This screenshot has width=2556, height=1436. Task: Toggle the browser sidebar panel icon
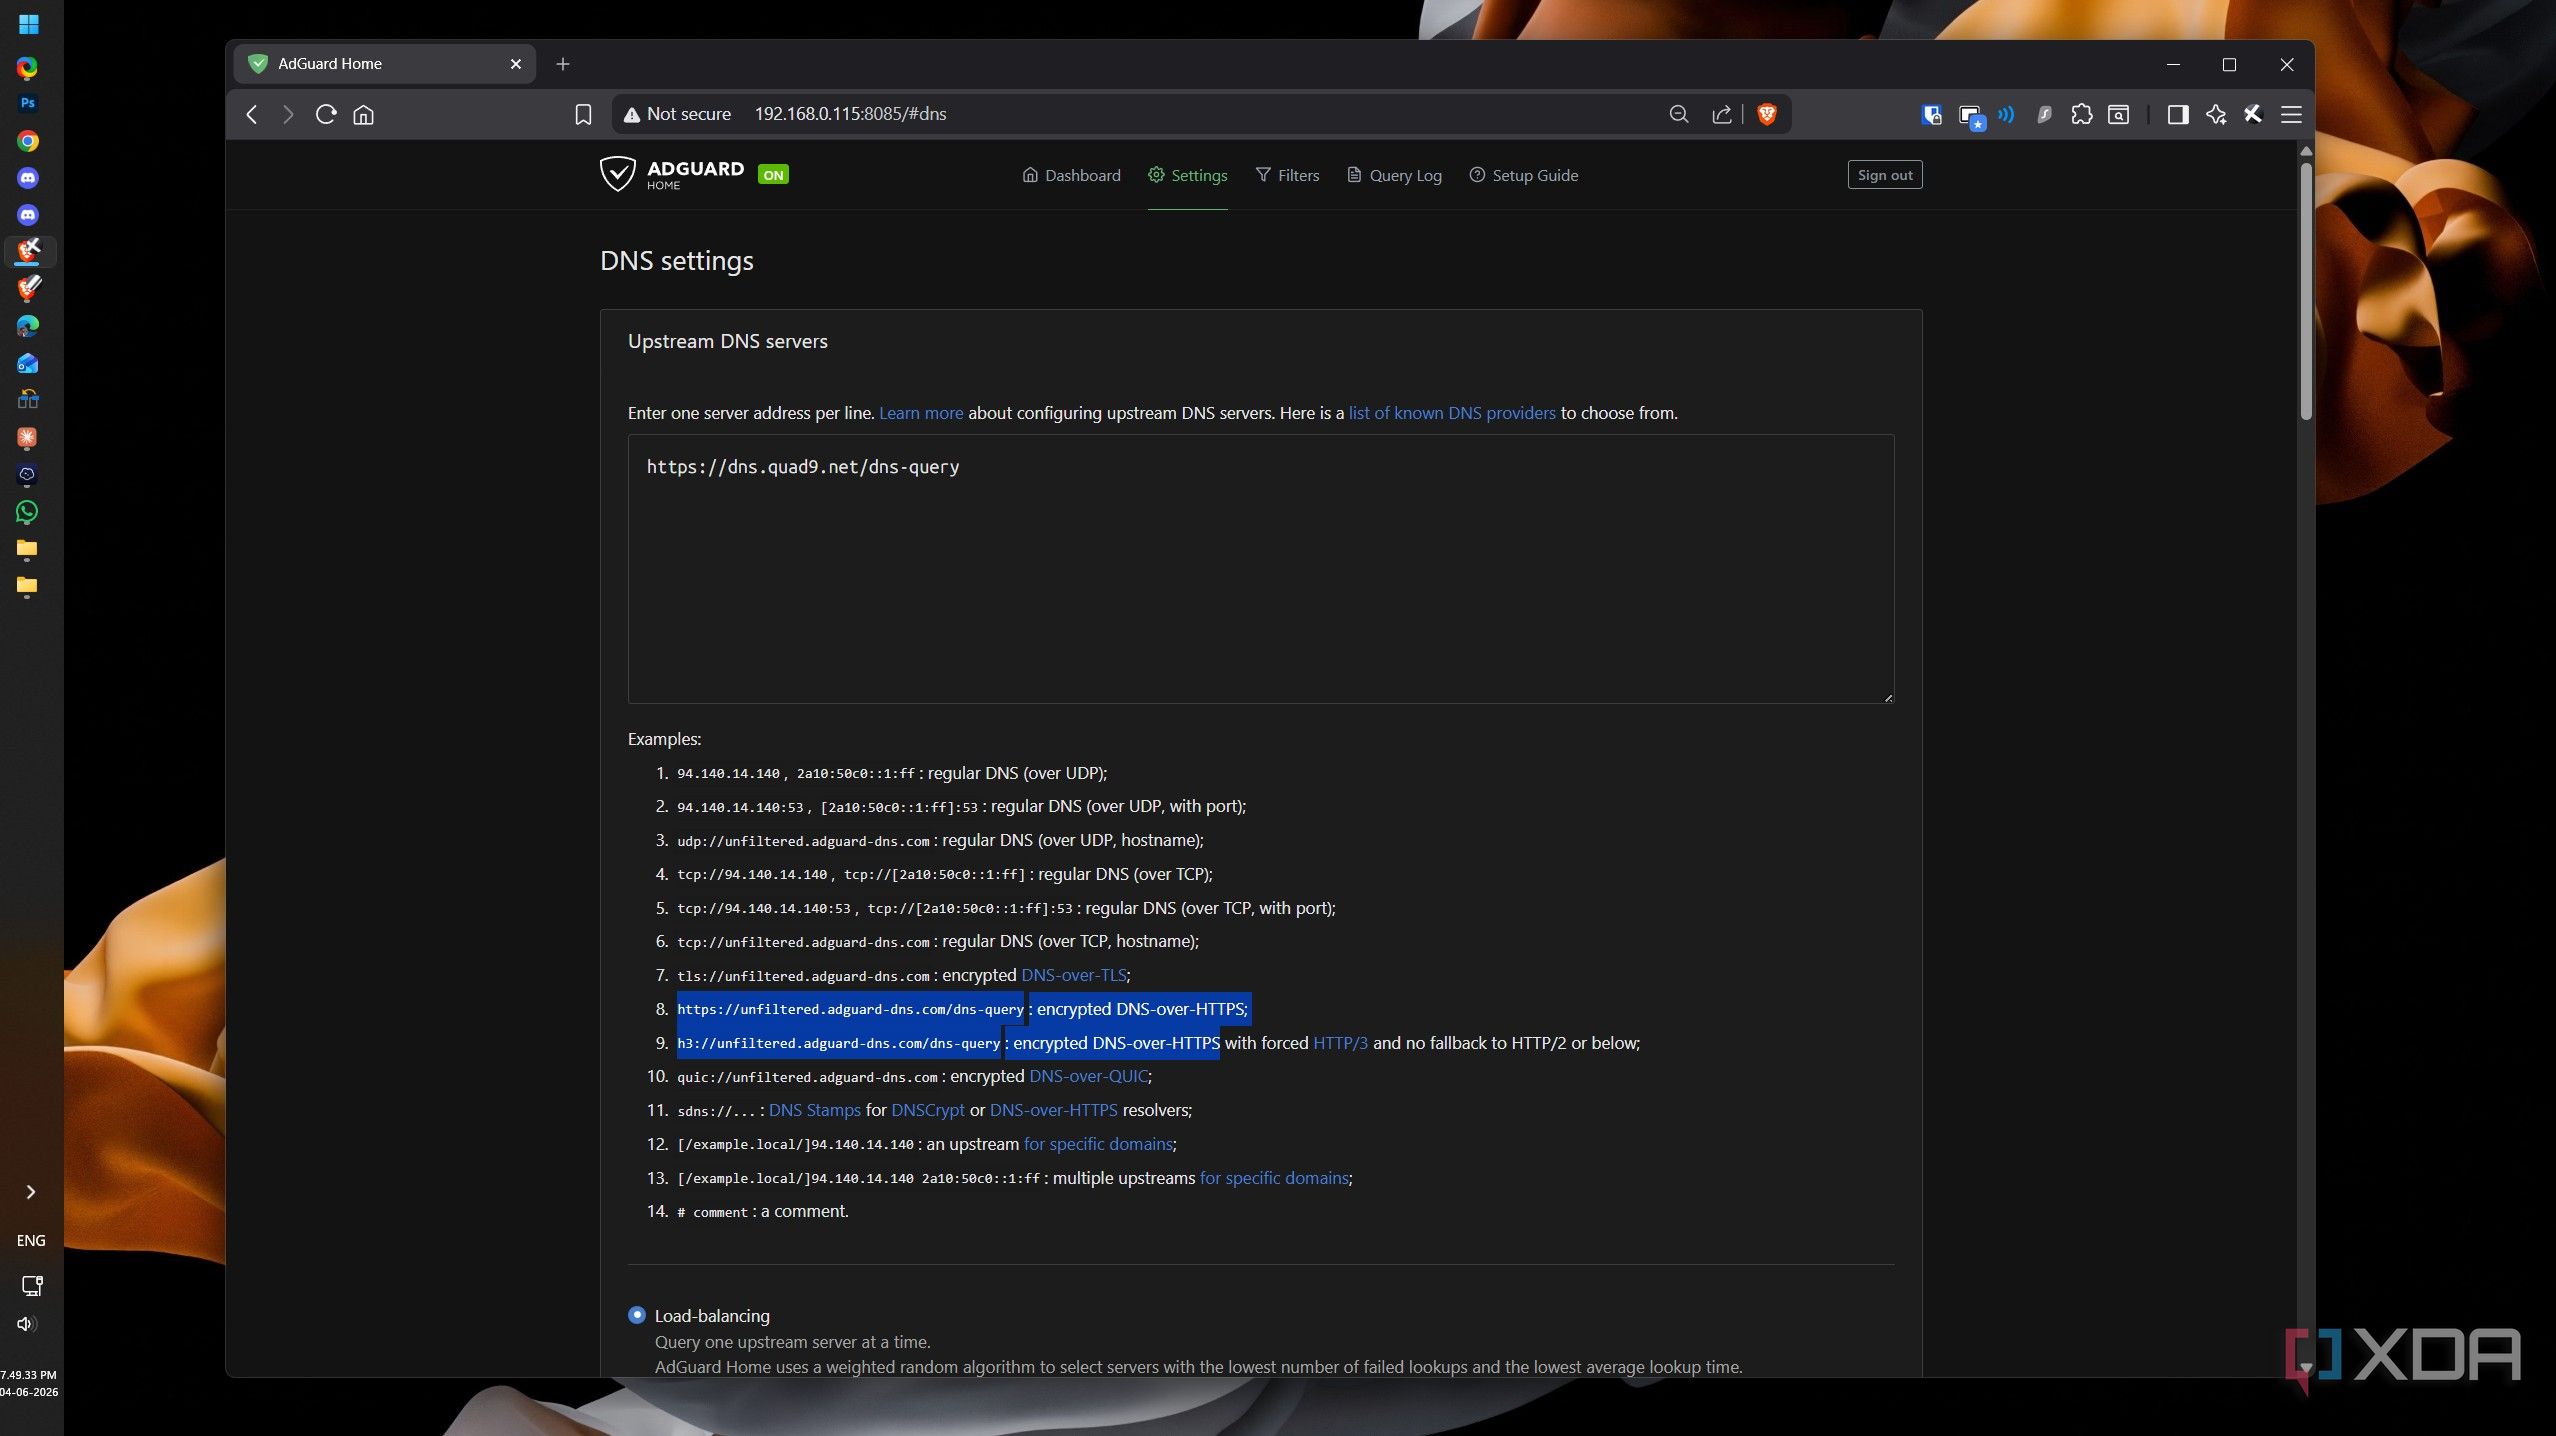pyautogui.click(x=2177, y=114)
